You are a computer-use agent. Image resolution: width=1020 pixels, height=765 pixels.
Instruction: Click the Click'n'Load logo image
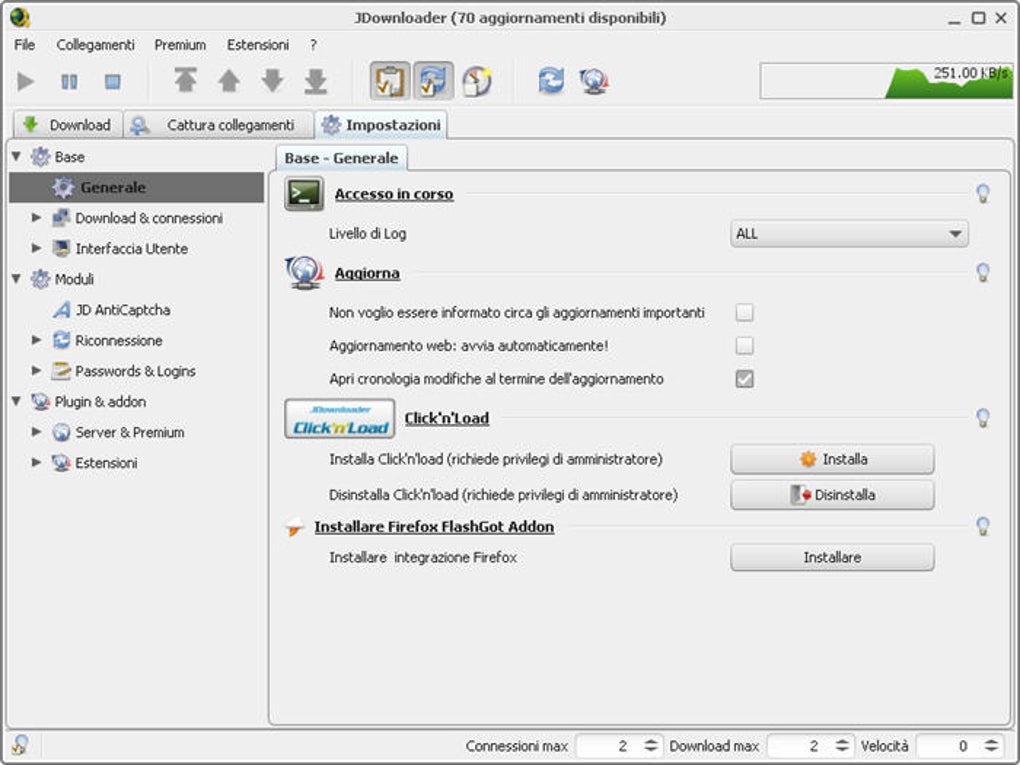click(340, 419)
